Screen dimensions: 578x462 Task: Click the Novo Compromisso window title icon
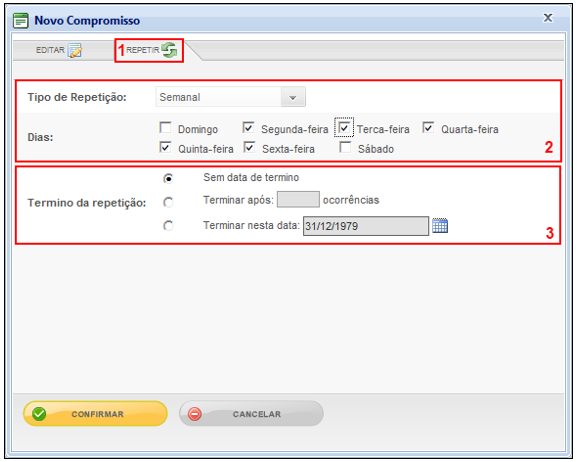tap(21, 21)
